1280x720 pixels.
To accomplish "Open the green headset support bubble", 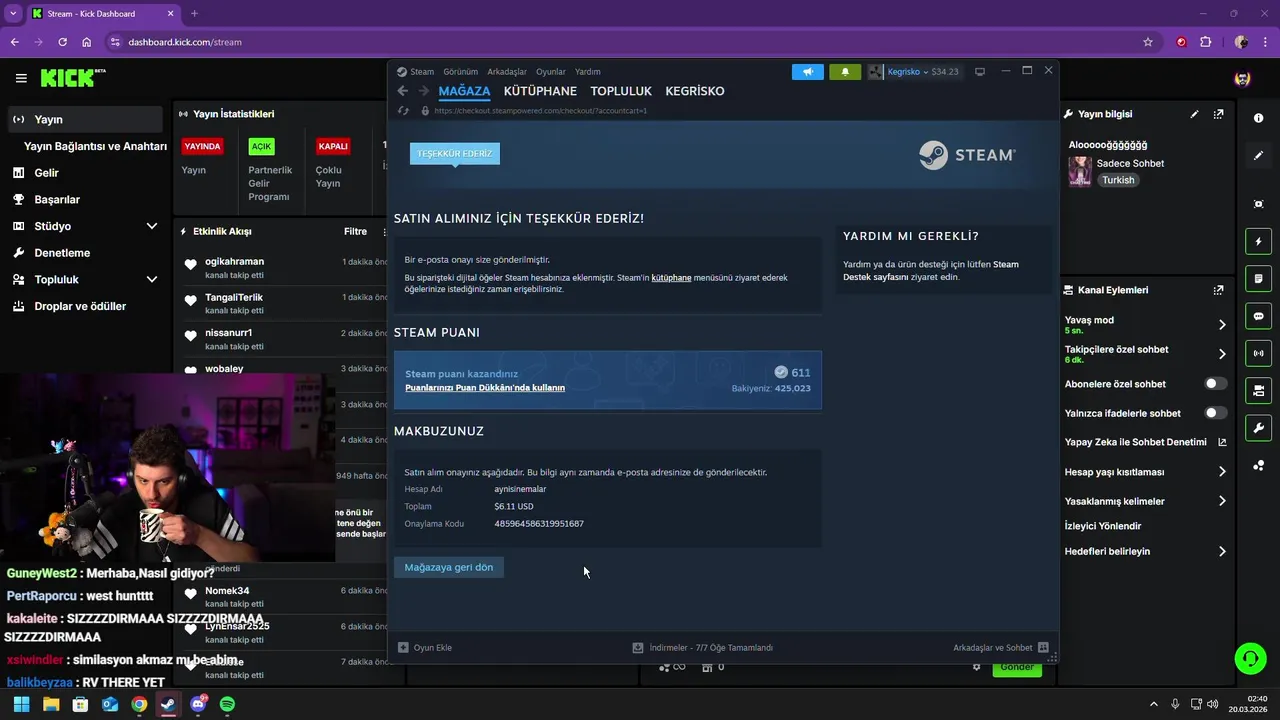I will [x=1250, y=658].
